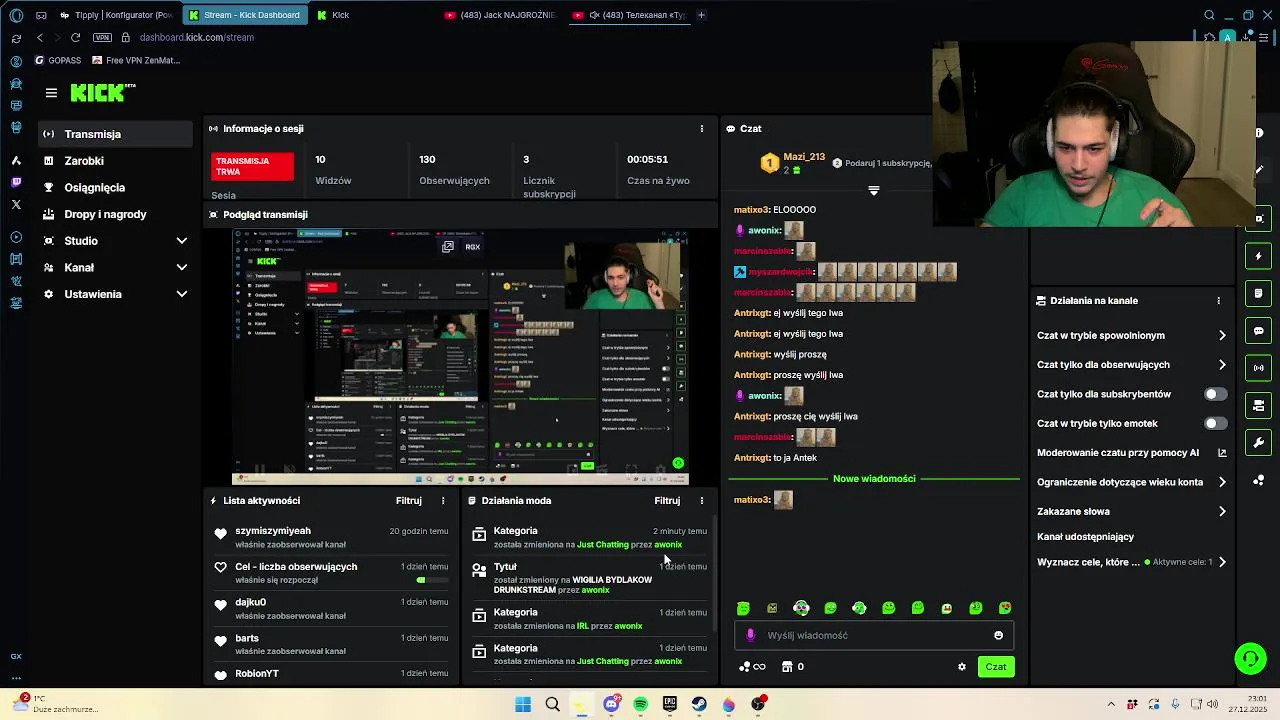This screenshot has height=720, width=1280.
Task: Go back in browser history
Action: point(40,37)
